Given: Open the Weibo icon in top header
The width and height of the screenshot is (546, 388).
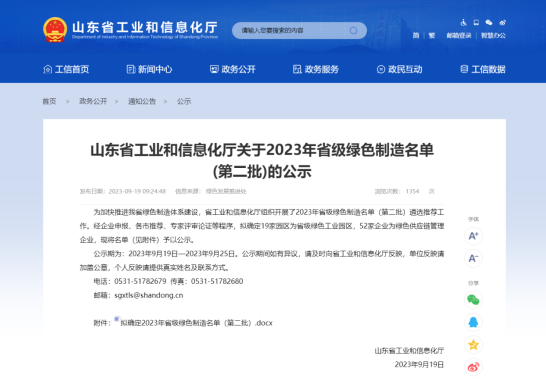Looking at the screenshot, I should 502,23.
